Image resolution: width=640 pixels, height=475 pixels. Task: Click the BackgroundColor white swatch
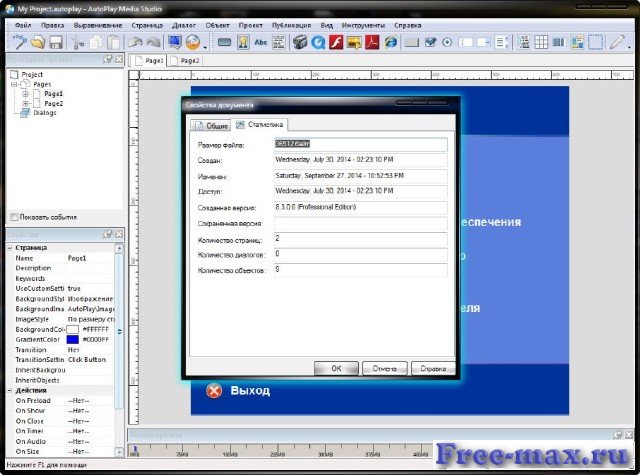[72, 329]
